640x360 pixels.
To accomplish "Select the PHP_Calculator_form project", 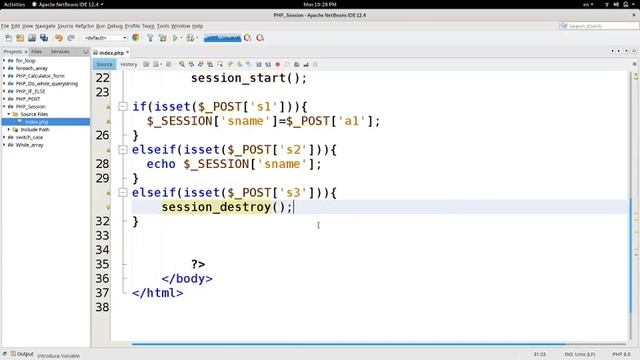I will pyautogui.click(x=40, y=76).
